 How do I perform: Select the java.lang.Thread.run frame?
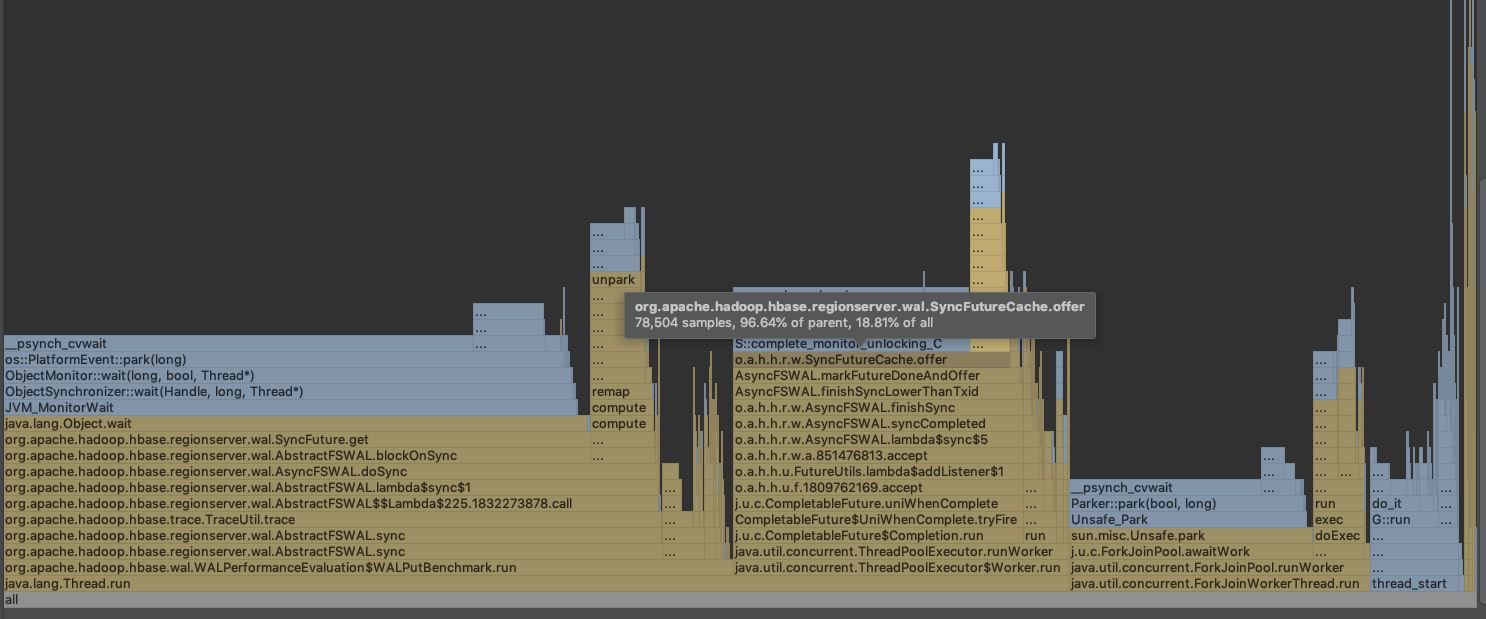[535, 583]
